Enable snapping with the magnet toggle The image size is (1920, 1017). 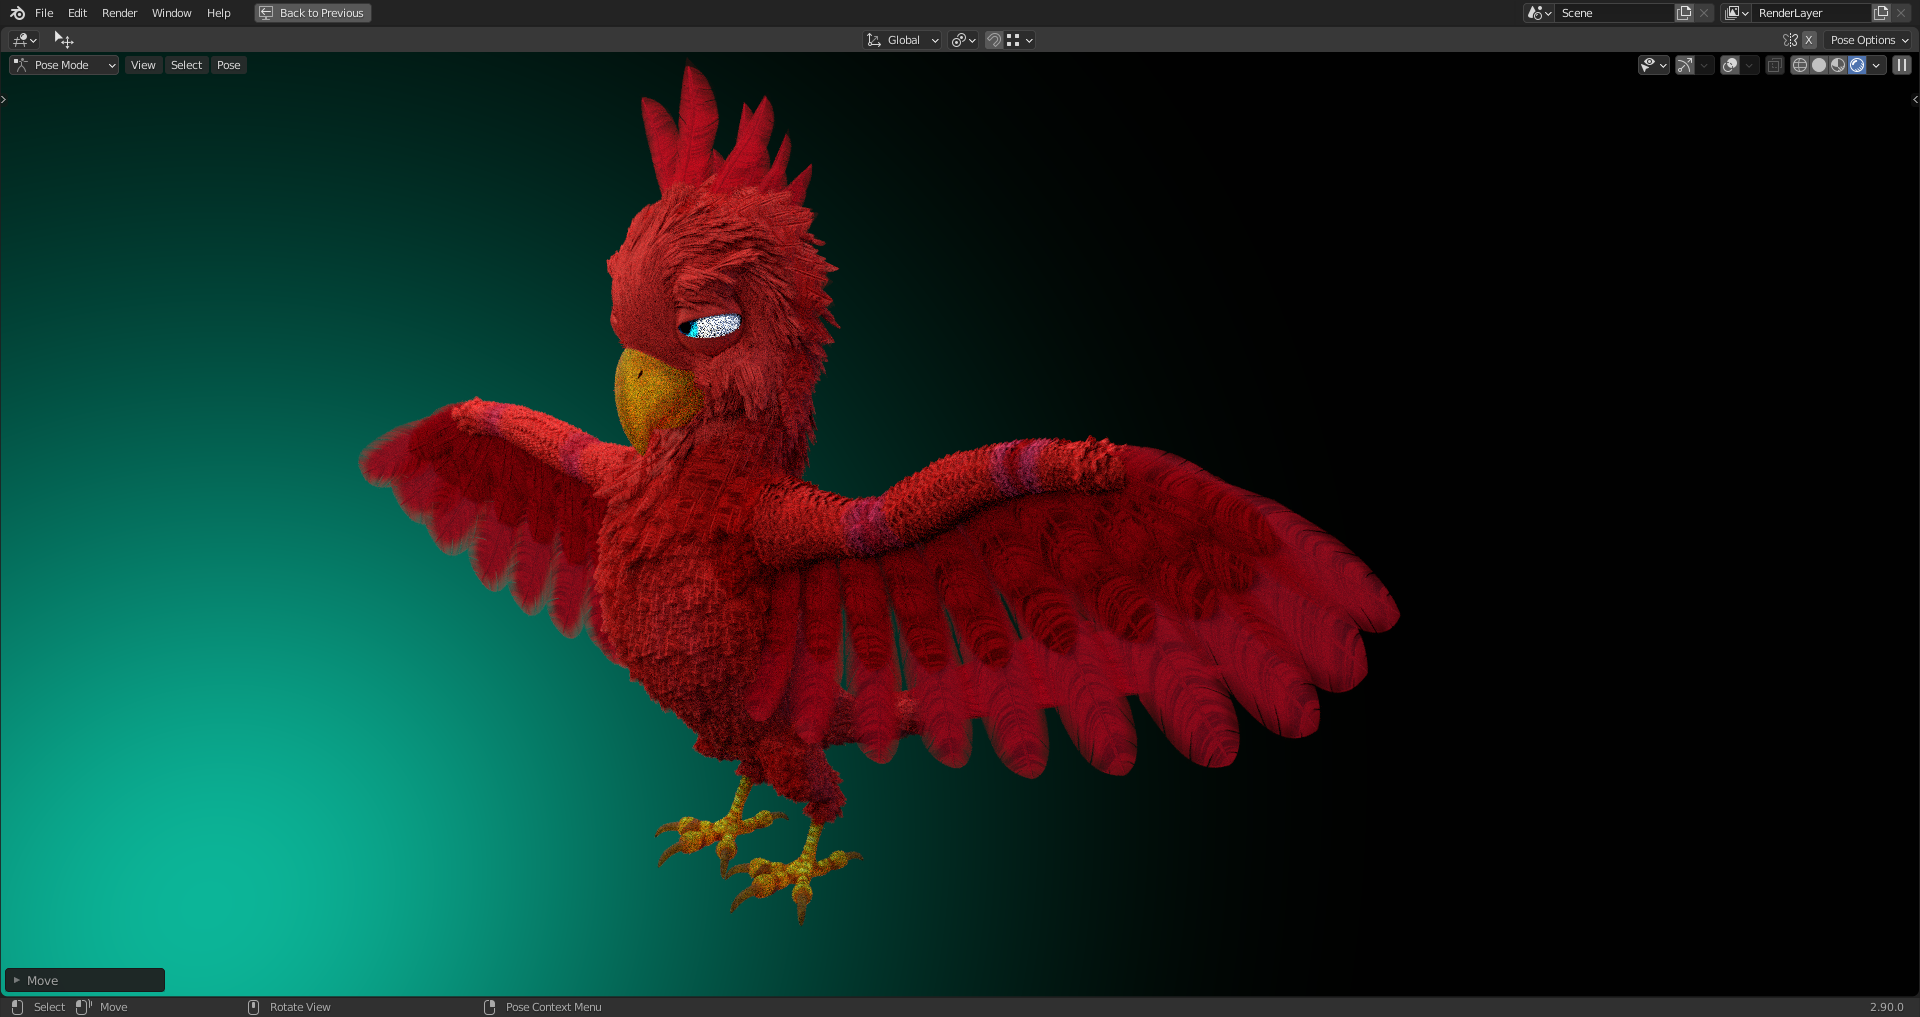(x=993, y=40)
